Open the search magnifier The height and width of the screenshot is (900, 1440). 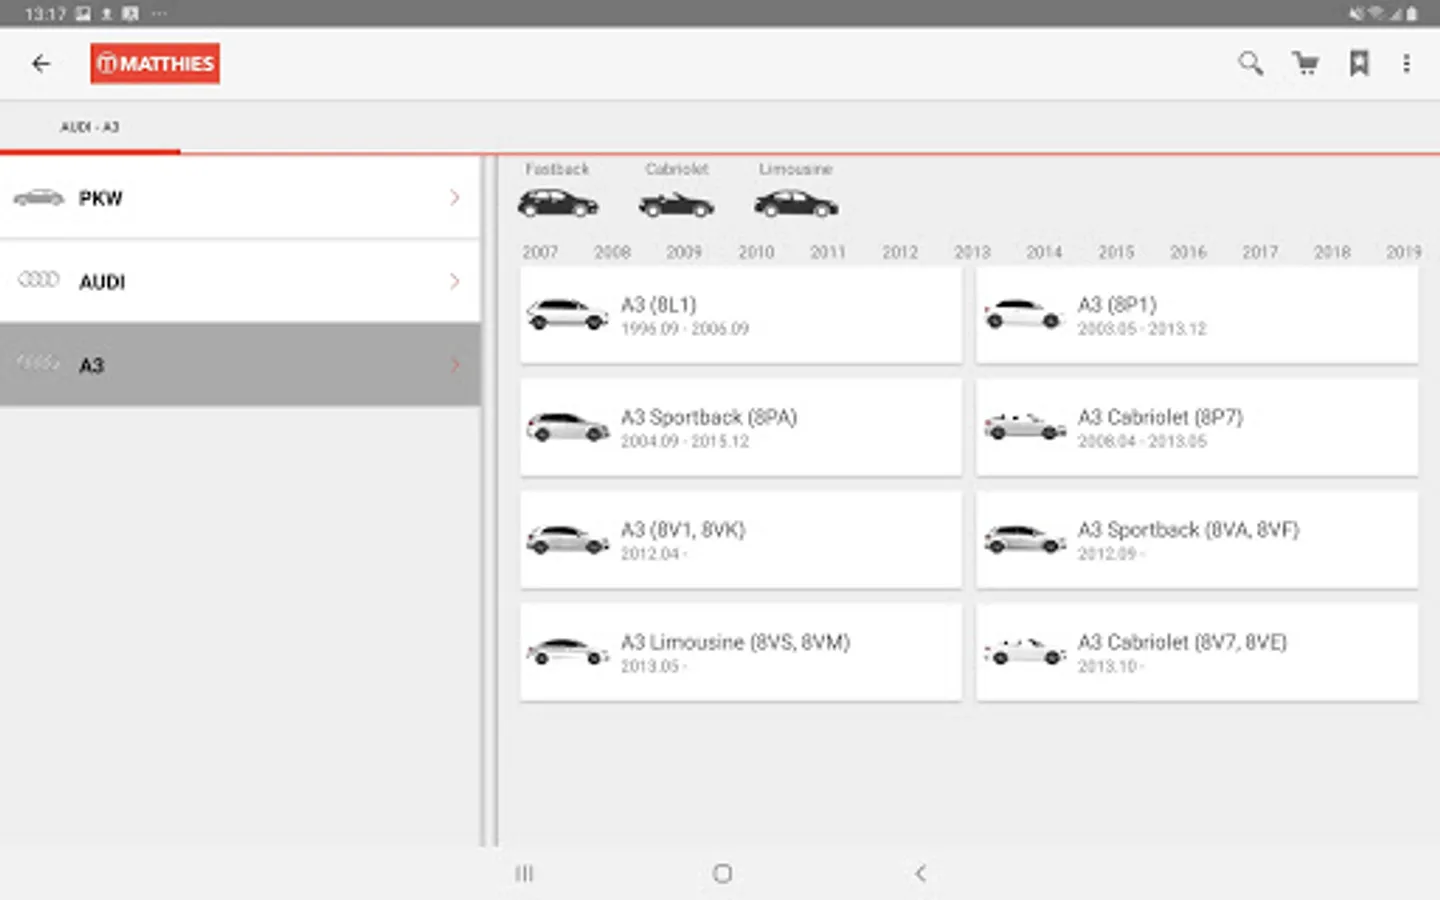click(x=1250, y=64)
